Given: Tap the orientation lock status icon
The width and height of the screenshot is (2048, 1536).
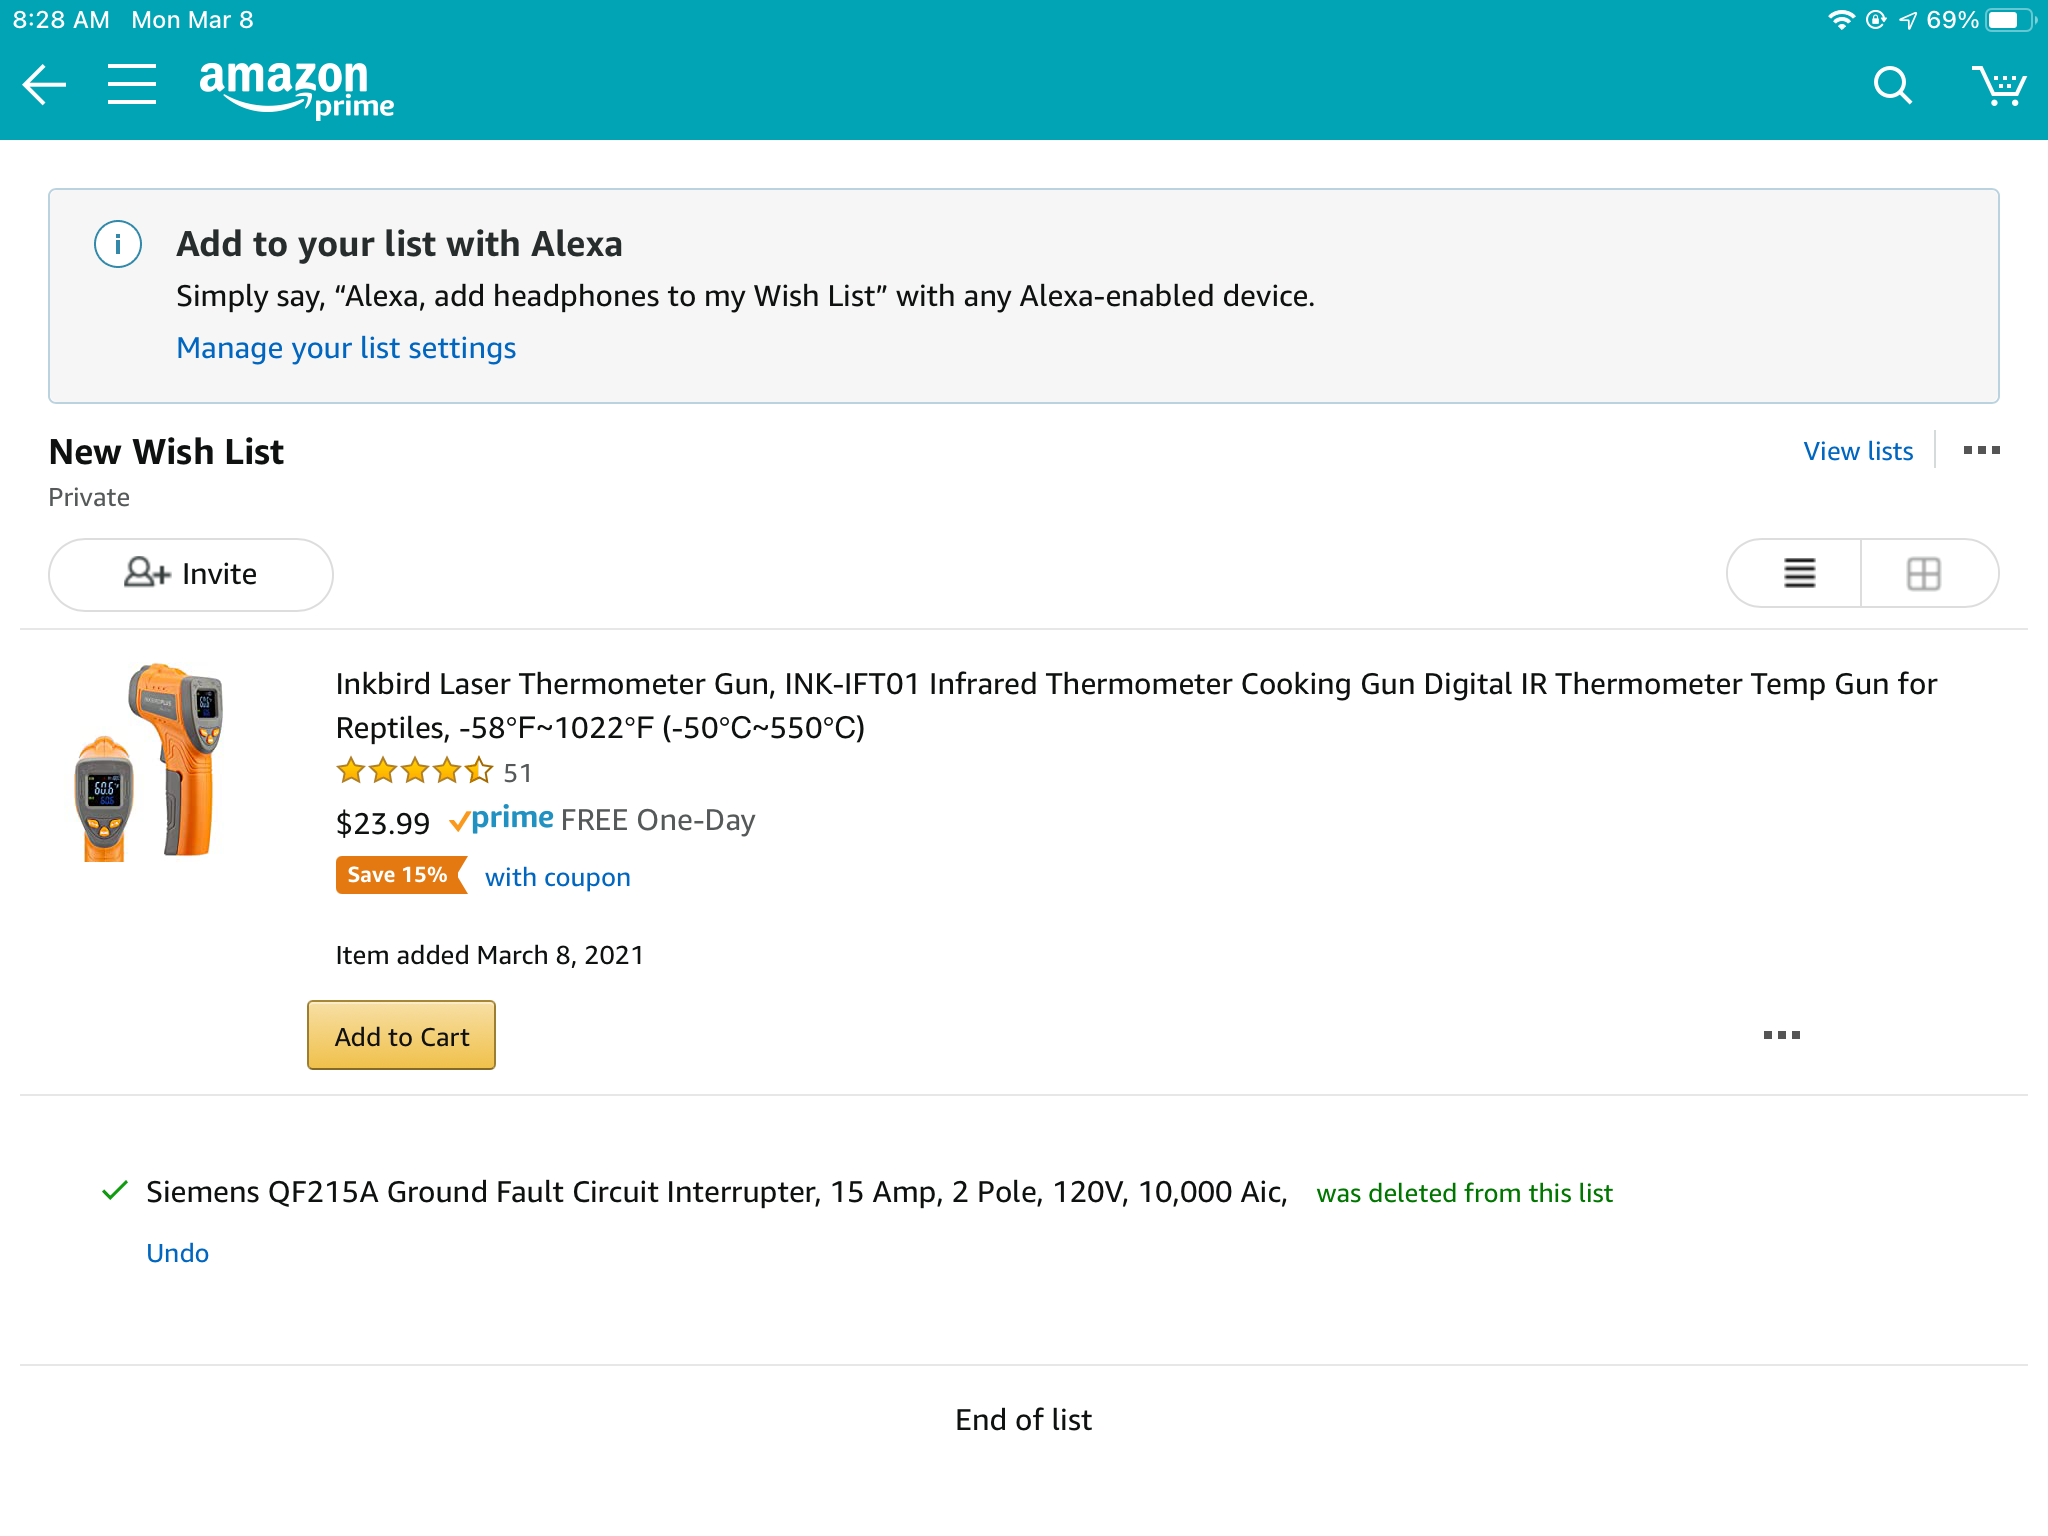Looking at the screenshot, I should (1876, 20).
